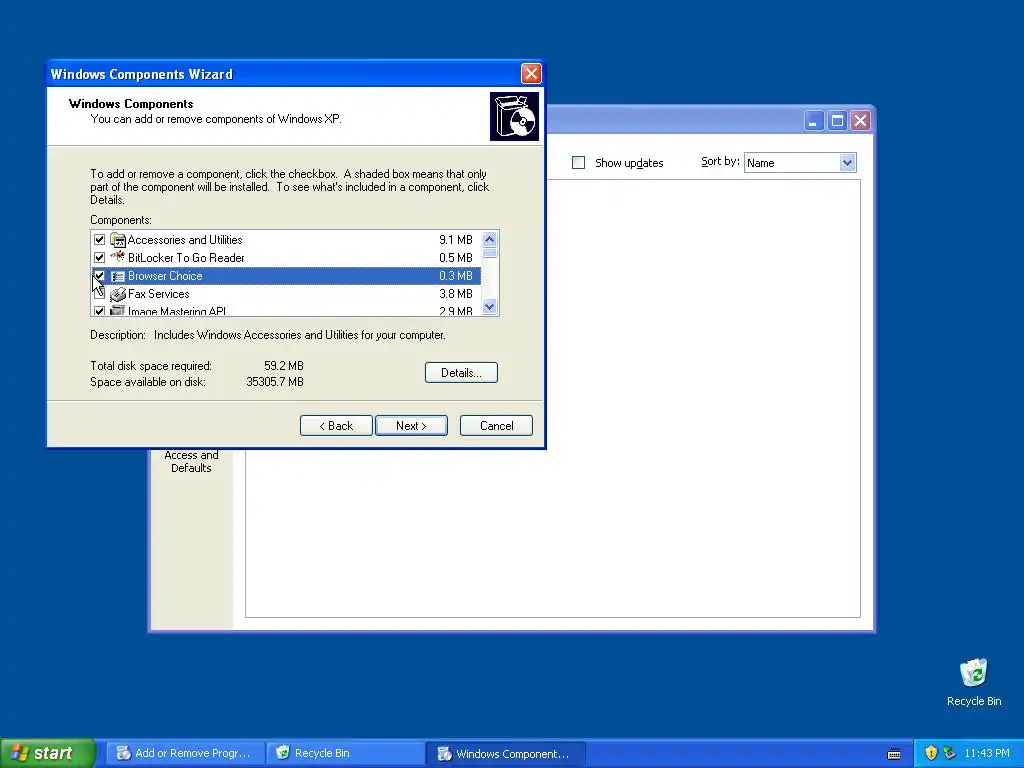Click the components list scrollbar thumb
Screen dimensions: 1024x768
pyautogui.click(x=490, y=253)
